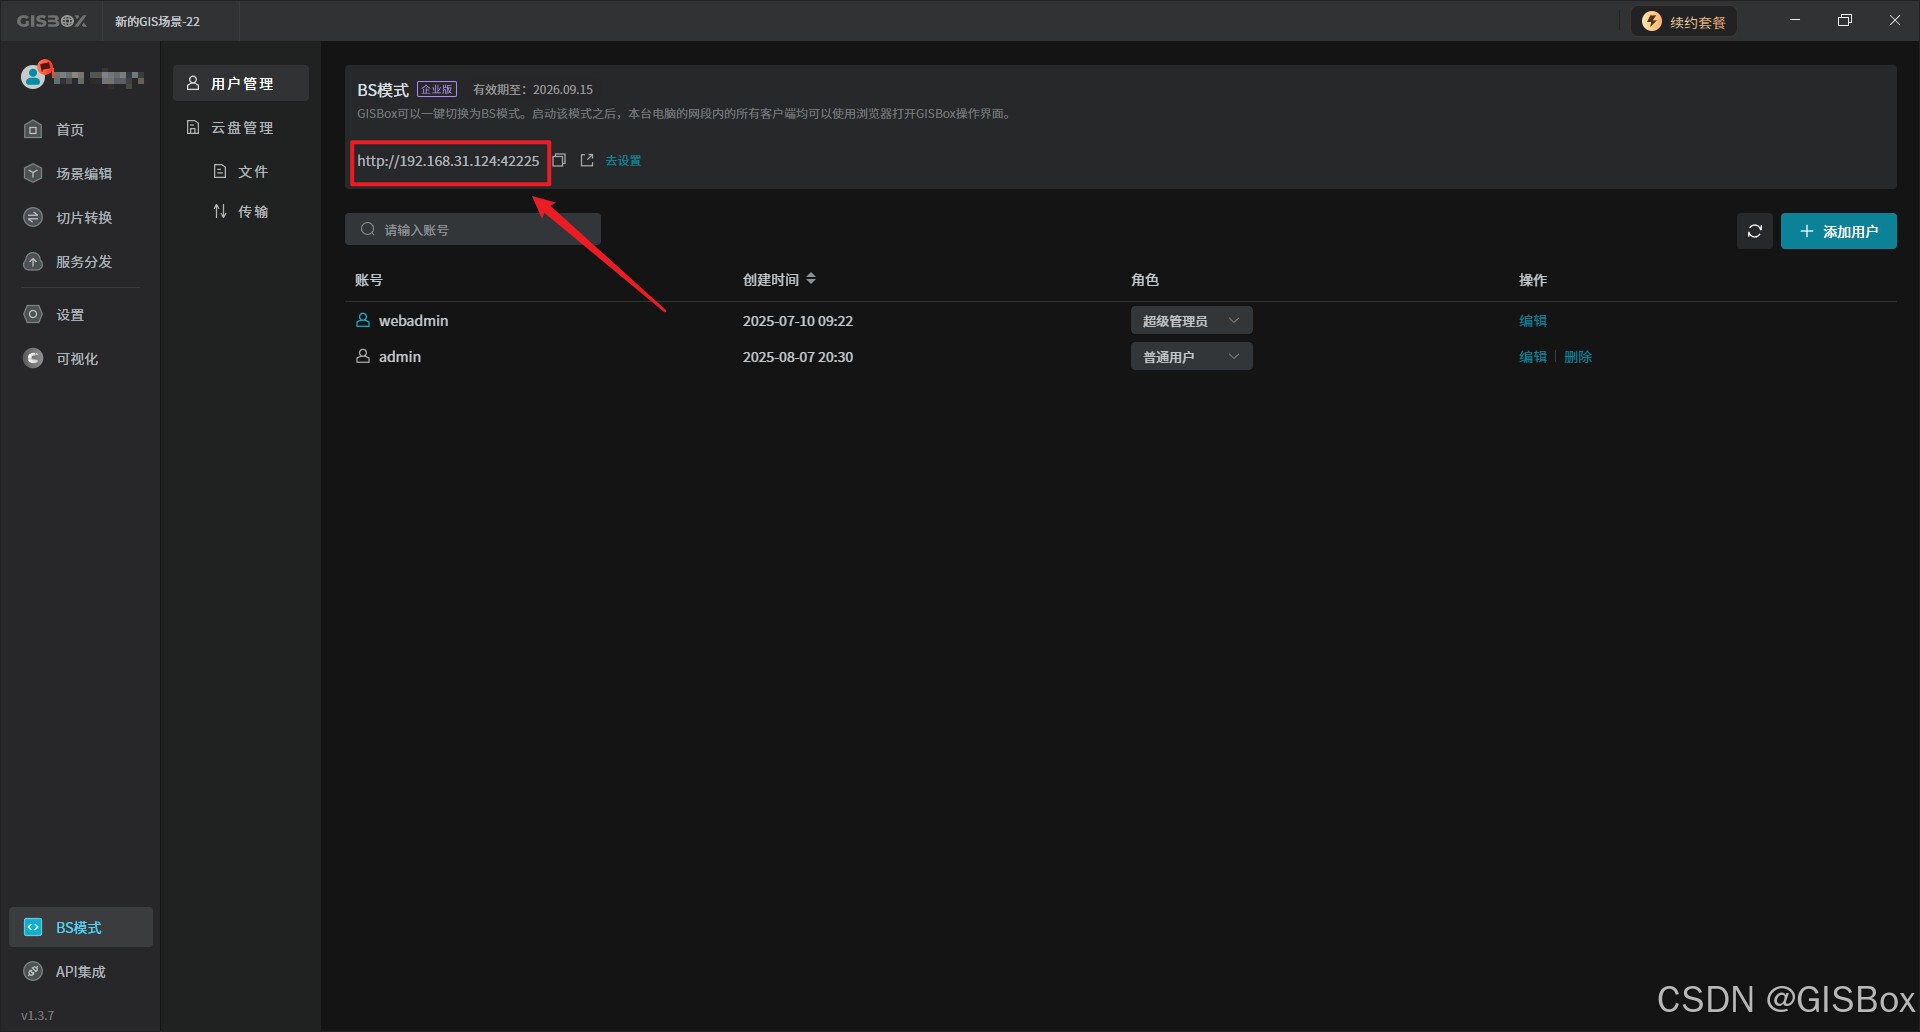Click the 服务分发 upload icon
Viewport: 1920px width, 1032px height.
[33, 262]
